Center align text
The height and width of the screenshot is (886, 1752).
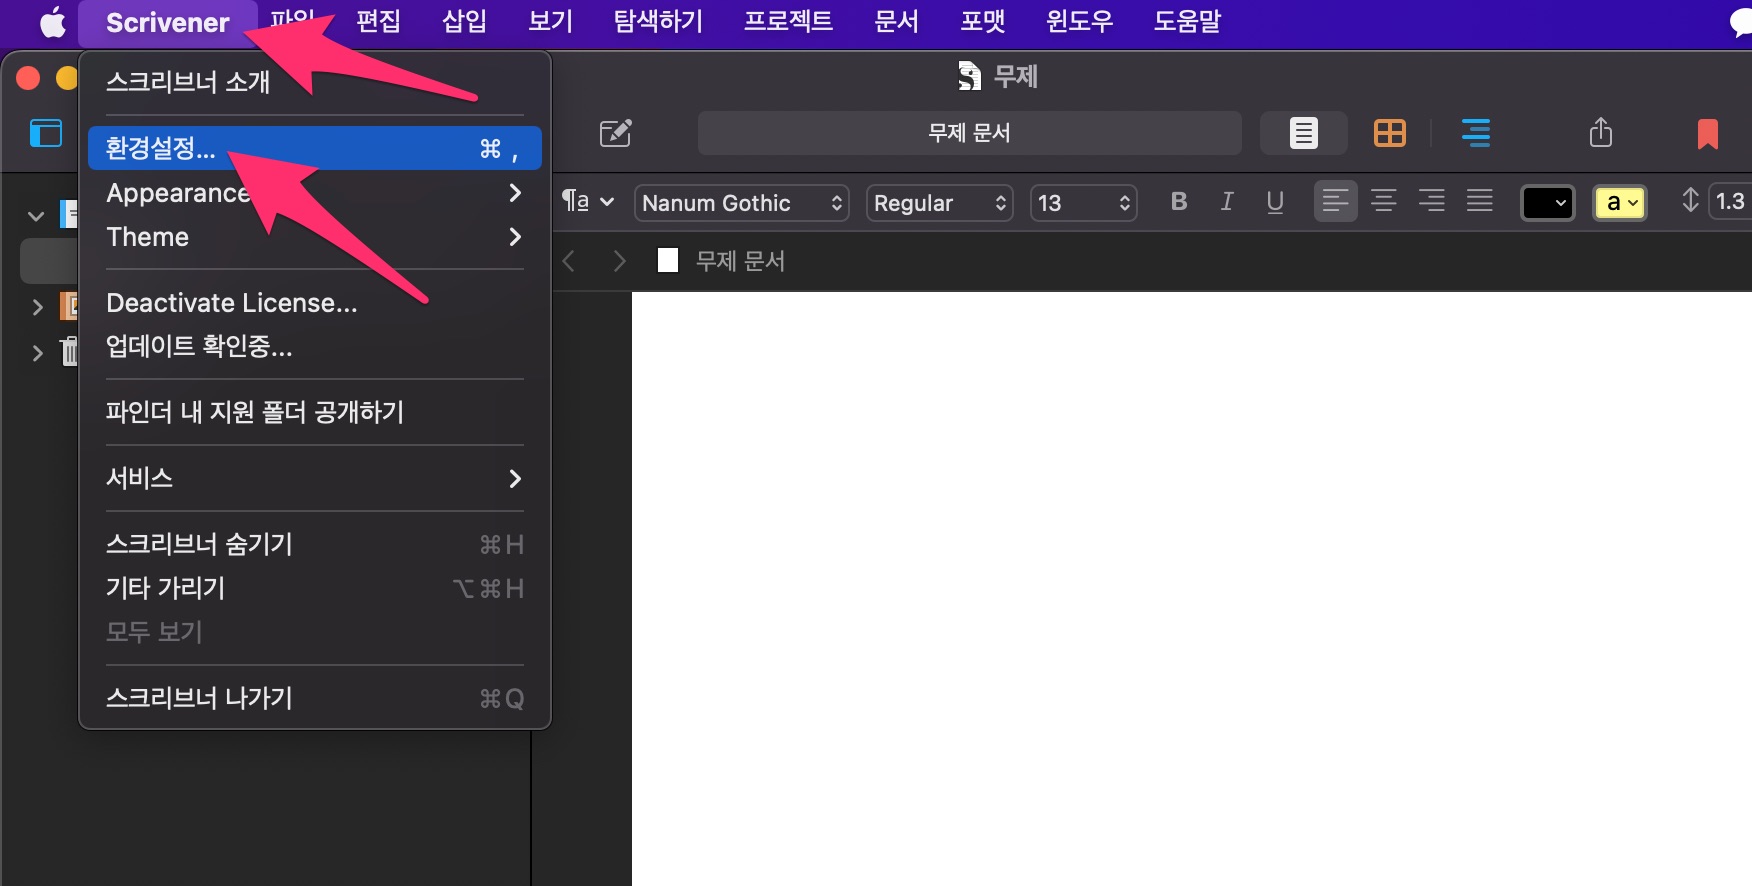point(1383,202)
